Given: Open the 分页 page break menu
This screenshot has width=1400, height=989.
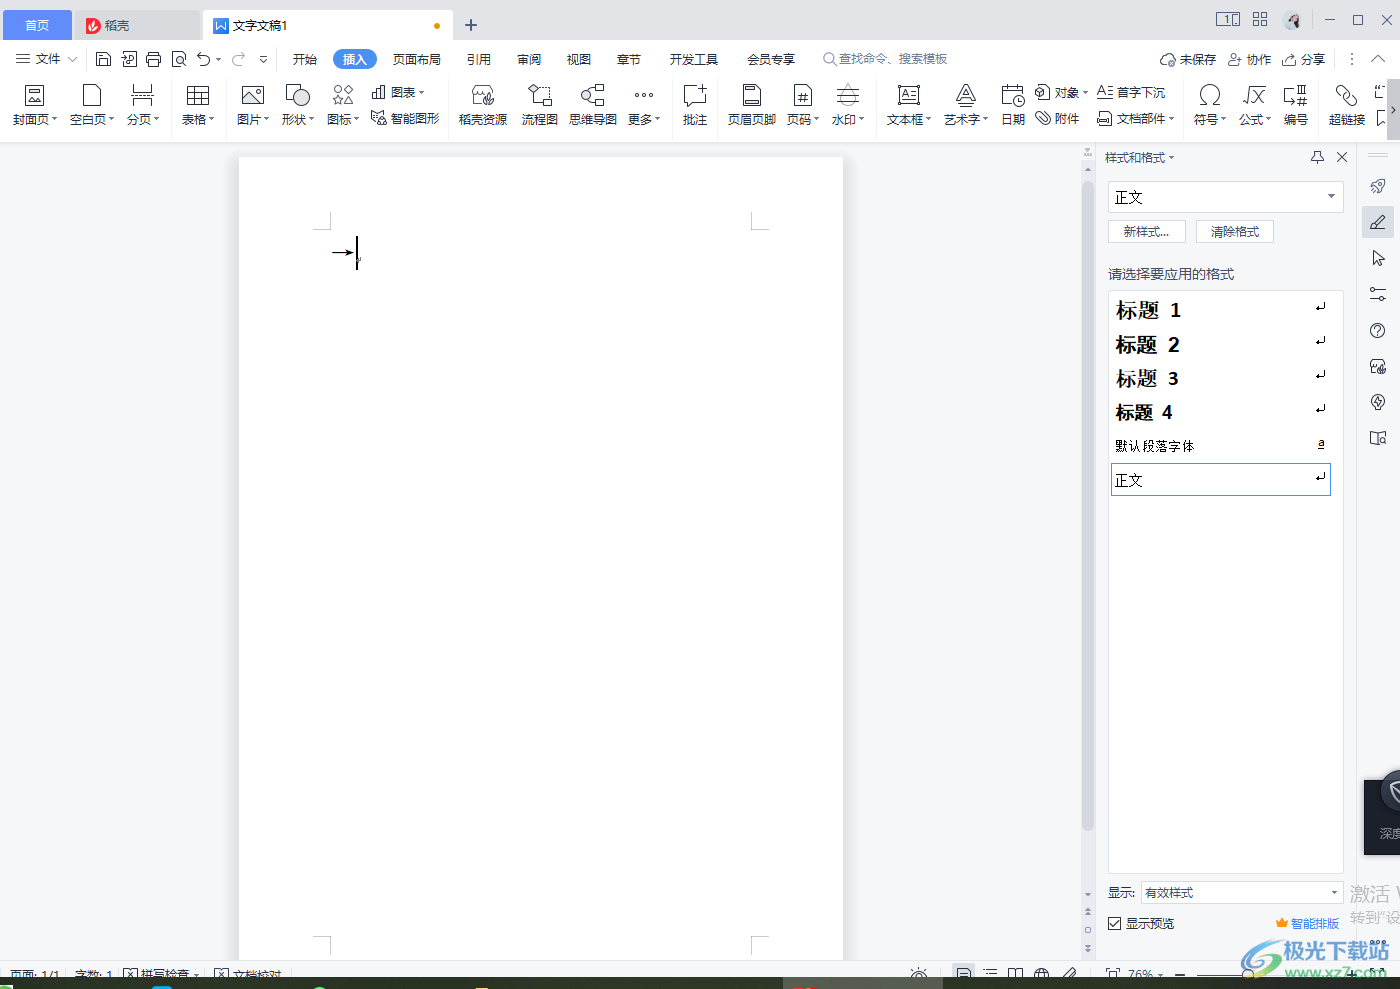Looking at the screenshot, I should (x=143, y=105).
